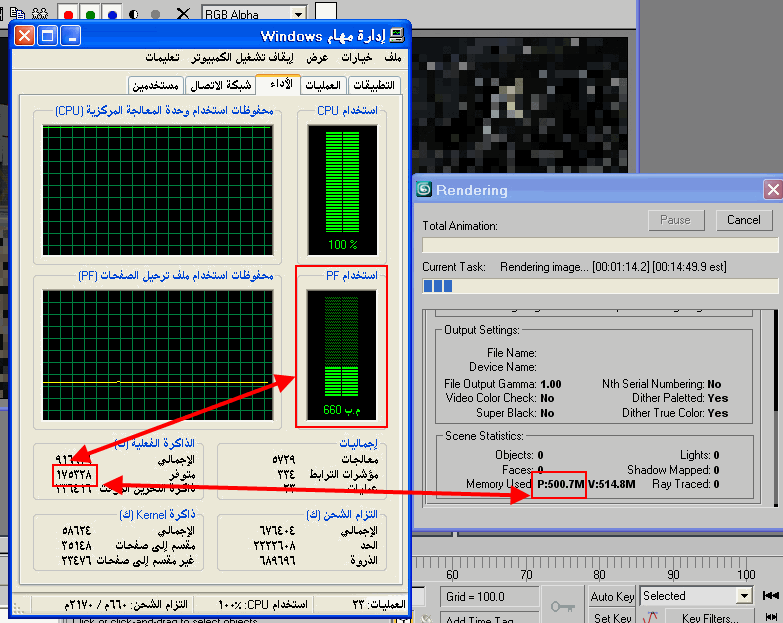This screenshot has height=623, width=783.
Task: Open the Selected key filter dropdown
Action: (x=744, y=596)
